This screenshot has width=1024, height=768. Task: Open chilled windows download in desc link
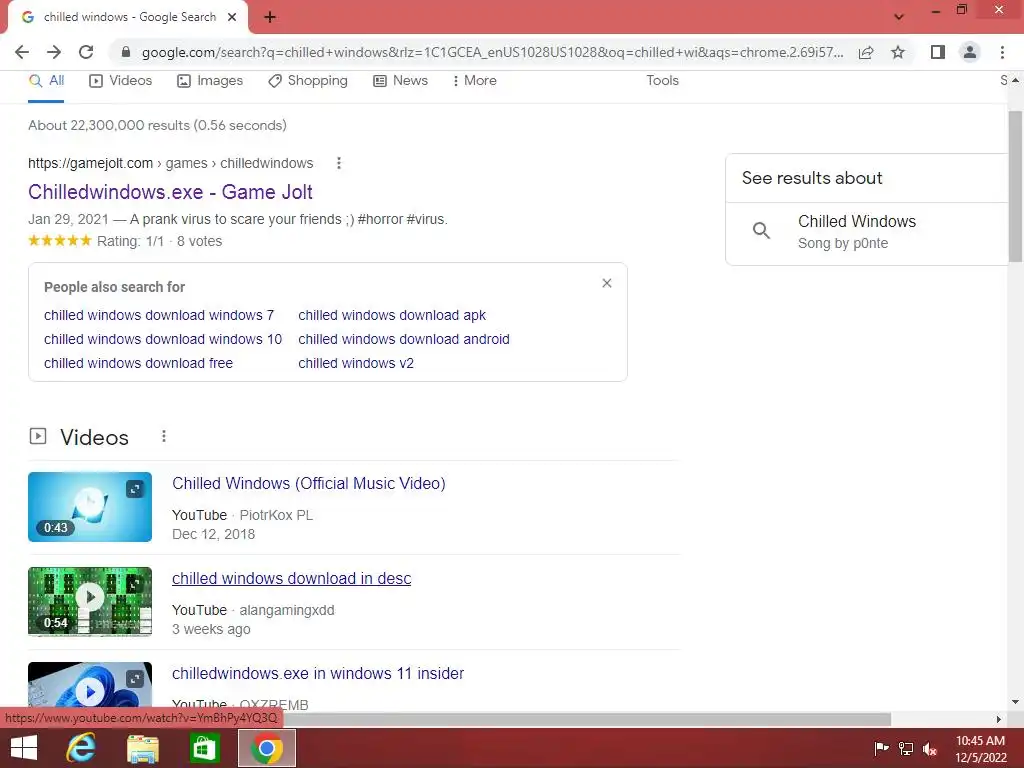291,579
